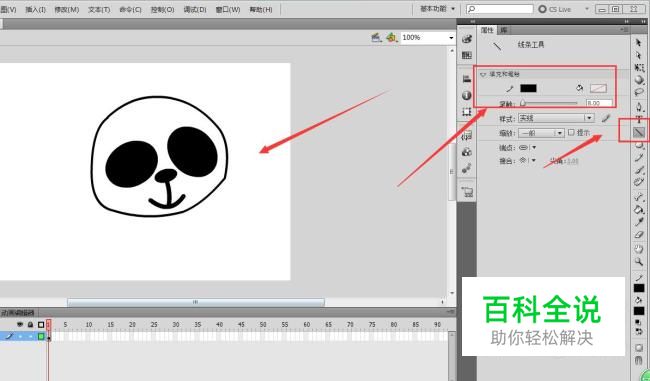Collapse the 填充和笔触 section triangle
Image resolution: width=650 pixels, height=381 pixels.
(483, 75)
